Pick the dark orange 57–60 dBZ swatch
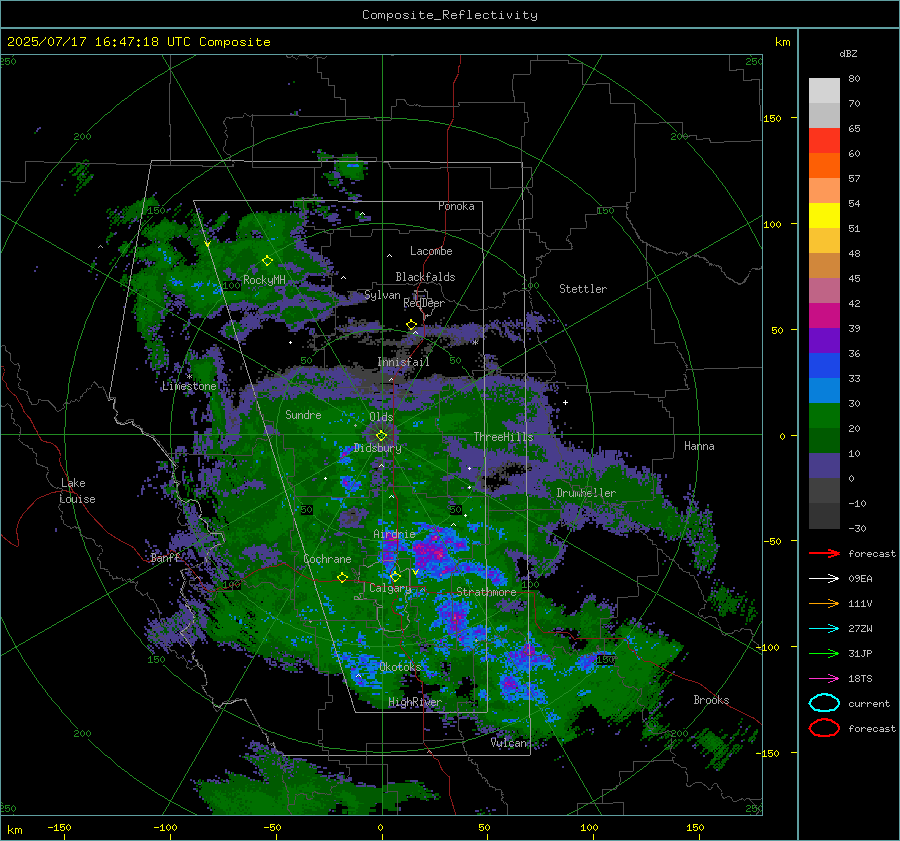 tap(824, 166)
